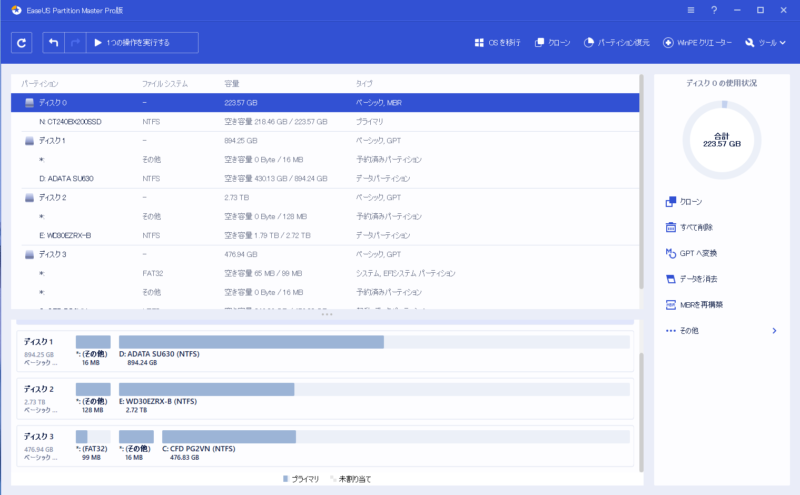The image size is (800, 495).
Task: Sort by 容量 column header
Action: [x=232, y=84]
